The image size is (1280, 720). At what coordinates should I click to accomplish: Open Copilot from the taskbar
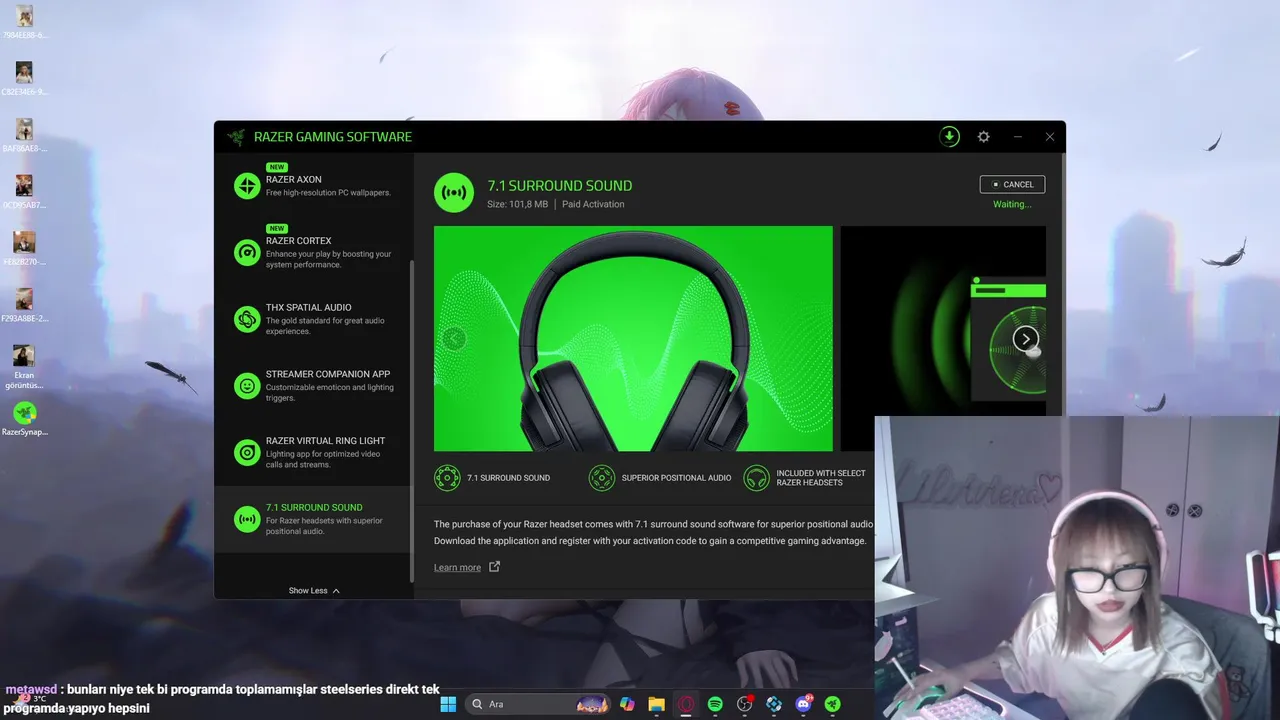coord(627,704)
